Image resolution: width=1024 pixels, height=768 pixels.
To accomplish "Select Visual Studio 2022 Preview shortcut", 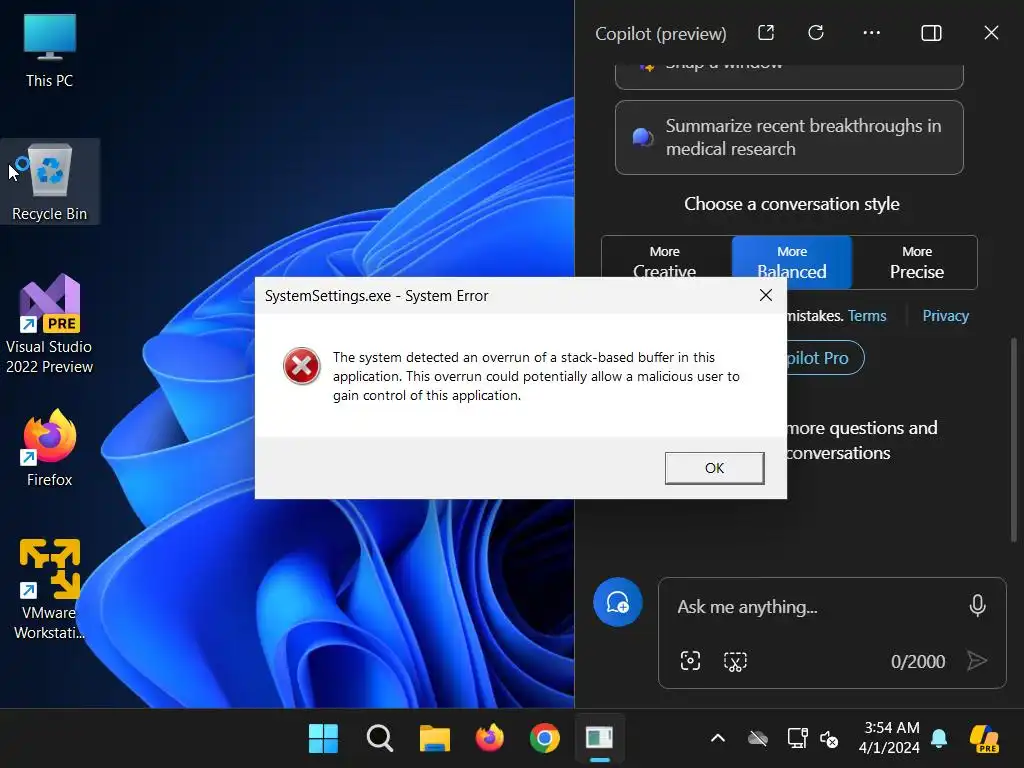I will pyautogui.click(x=50, y=324).
